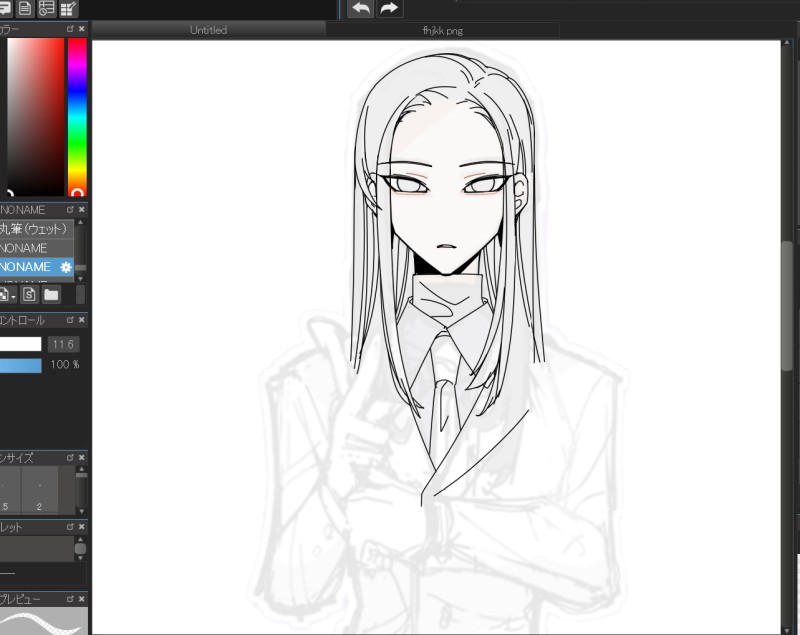Close the プレビュー preview panel
This screenshot has height=635, width=800.
[82, 599]
